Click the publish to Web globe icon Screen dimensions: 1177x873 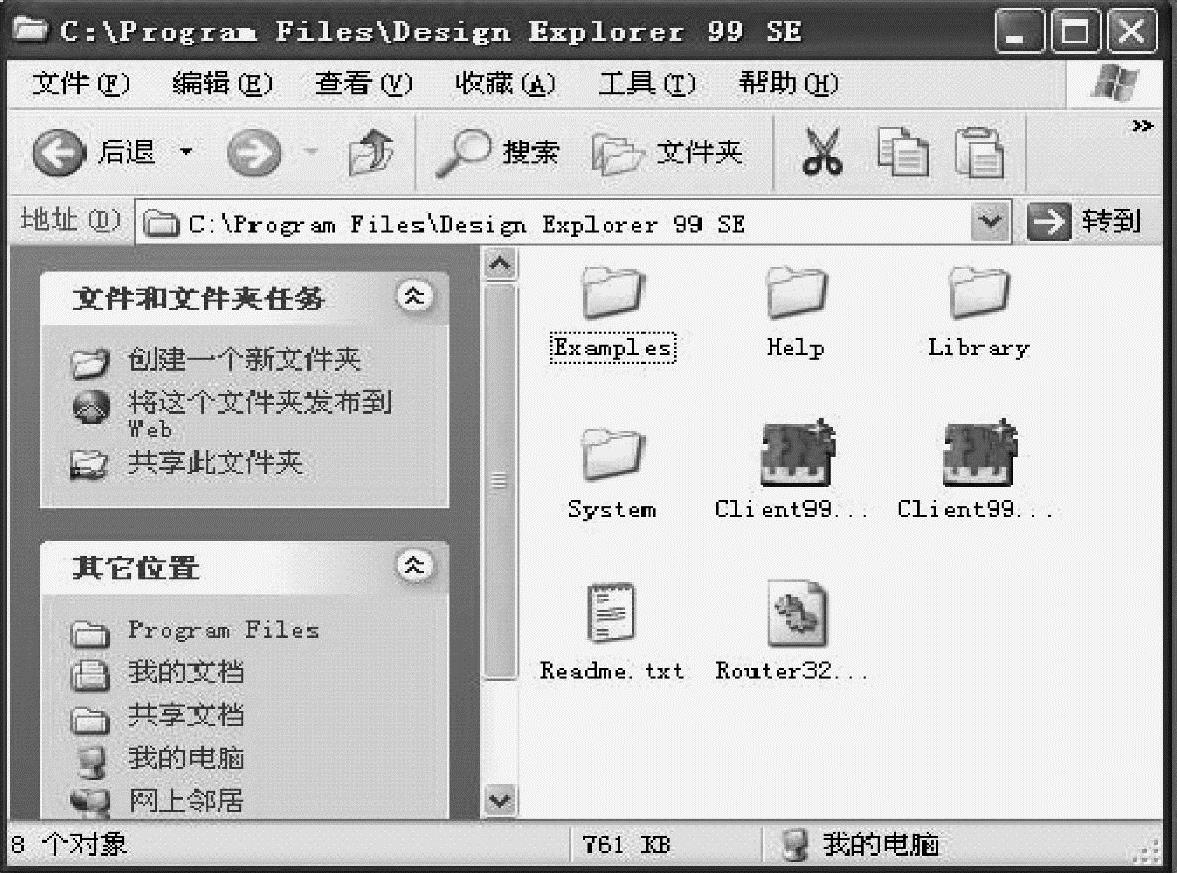(x=91, y=406)
